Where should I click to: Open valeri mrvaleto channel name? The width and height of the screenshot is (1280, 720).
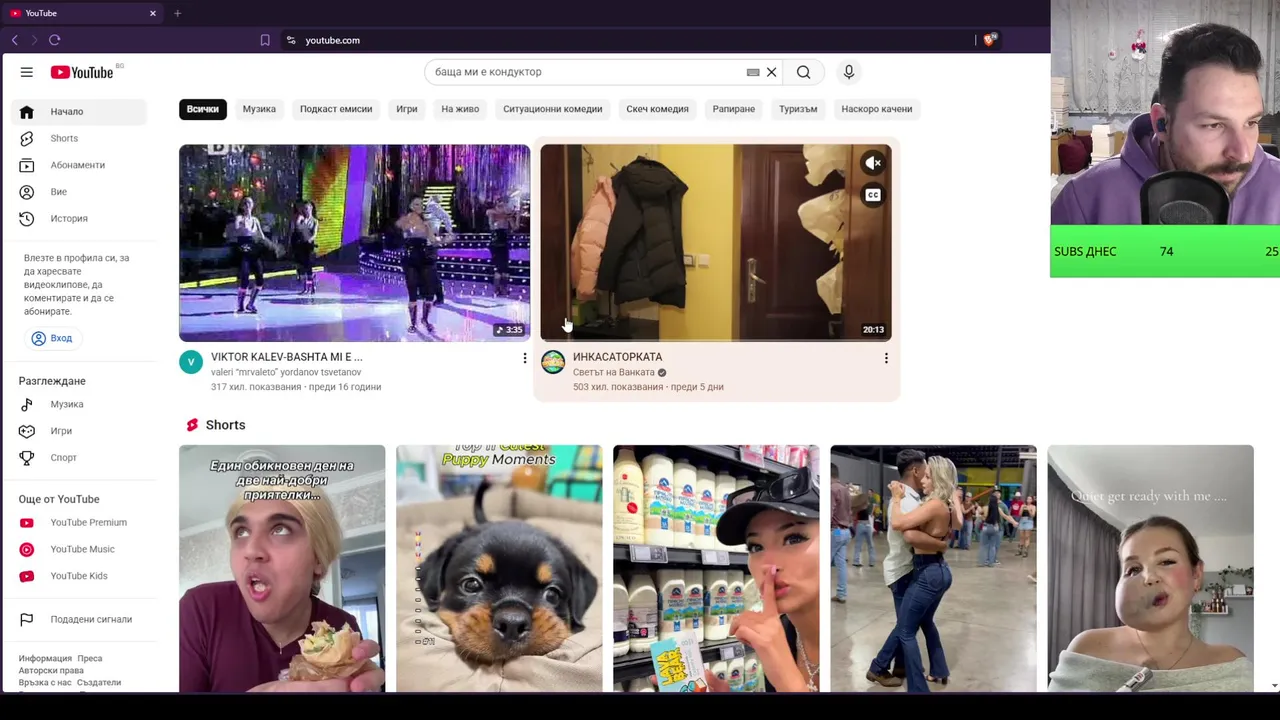286,372
